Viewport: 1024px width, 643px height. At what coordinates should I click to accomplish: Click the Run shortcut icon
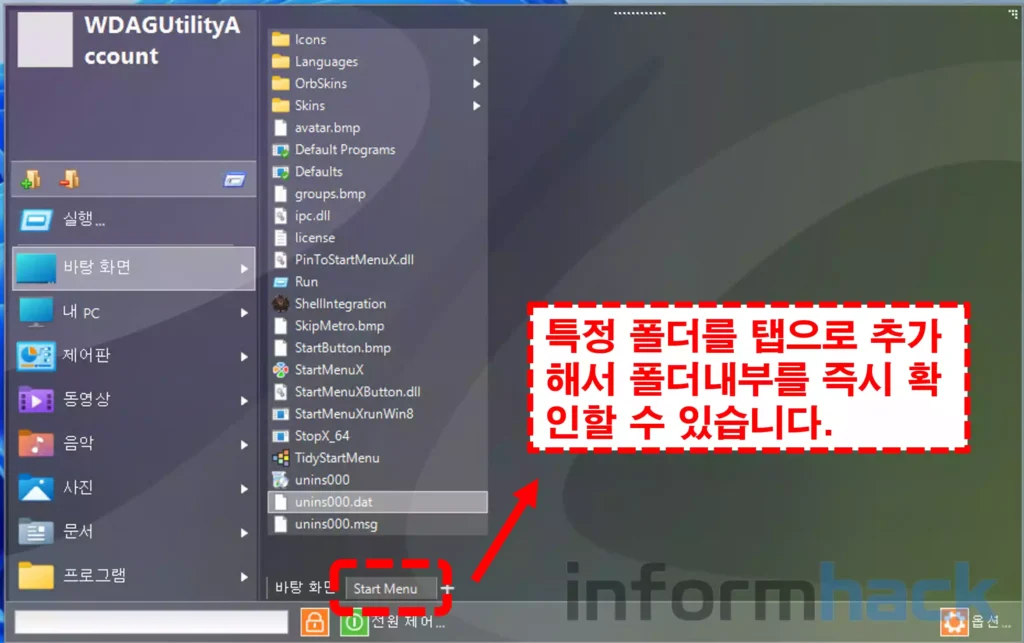click(281, 281)
